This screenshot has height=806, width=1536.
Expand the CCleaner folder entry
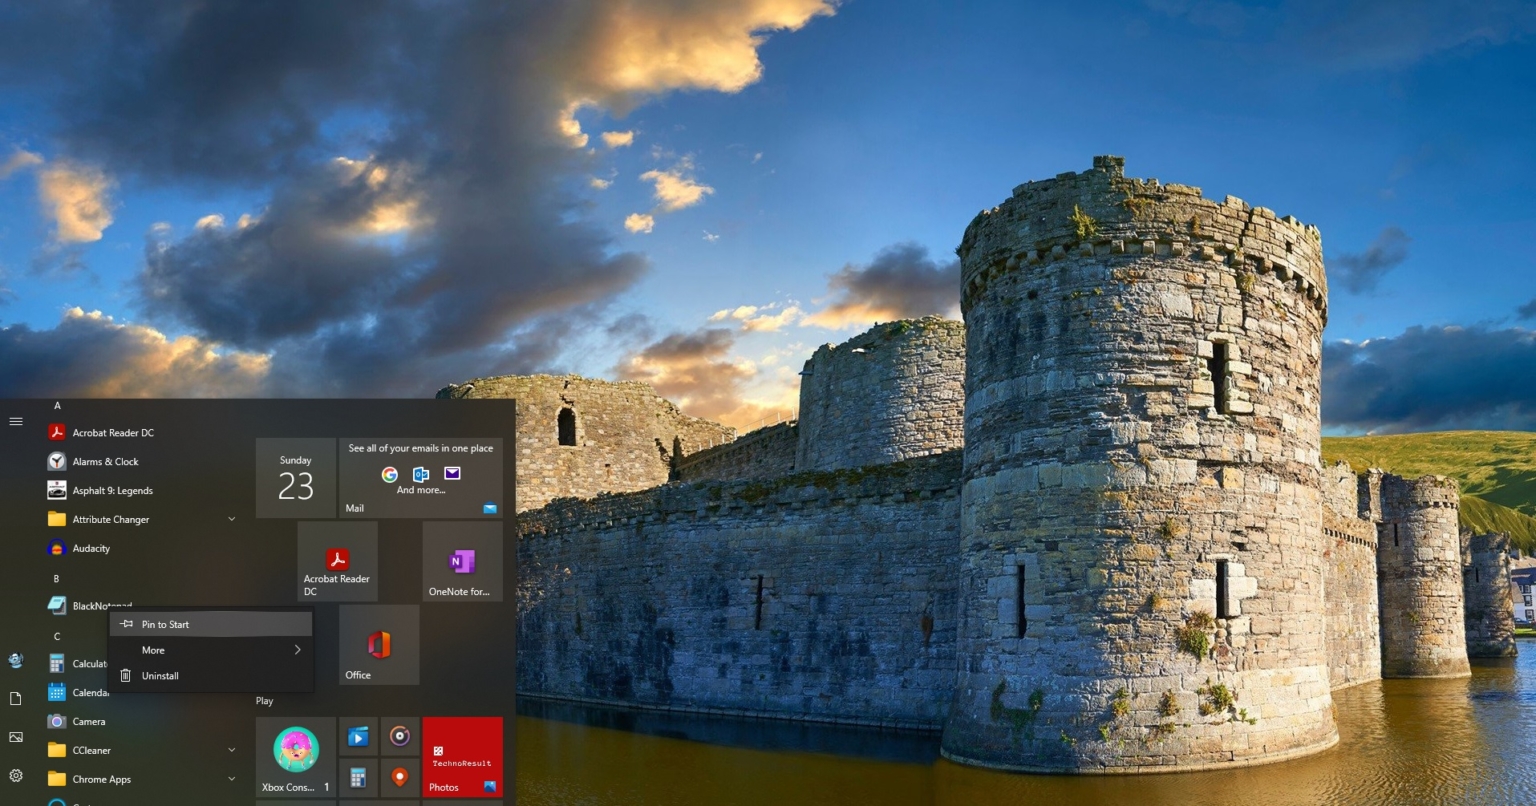coord(231,750)
